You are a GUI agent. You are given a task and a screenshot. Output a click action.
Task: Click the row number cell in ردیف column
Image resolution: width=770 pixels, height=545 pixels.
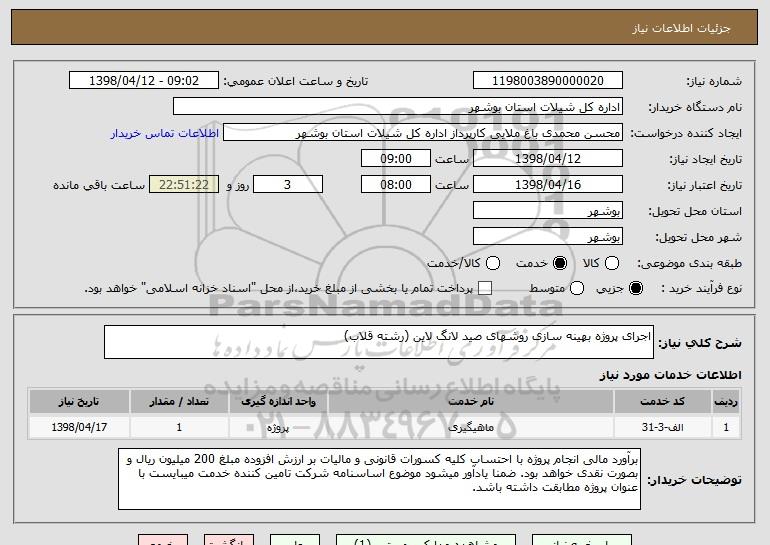(x=726, y=427)
